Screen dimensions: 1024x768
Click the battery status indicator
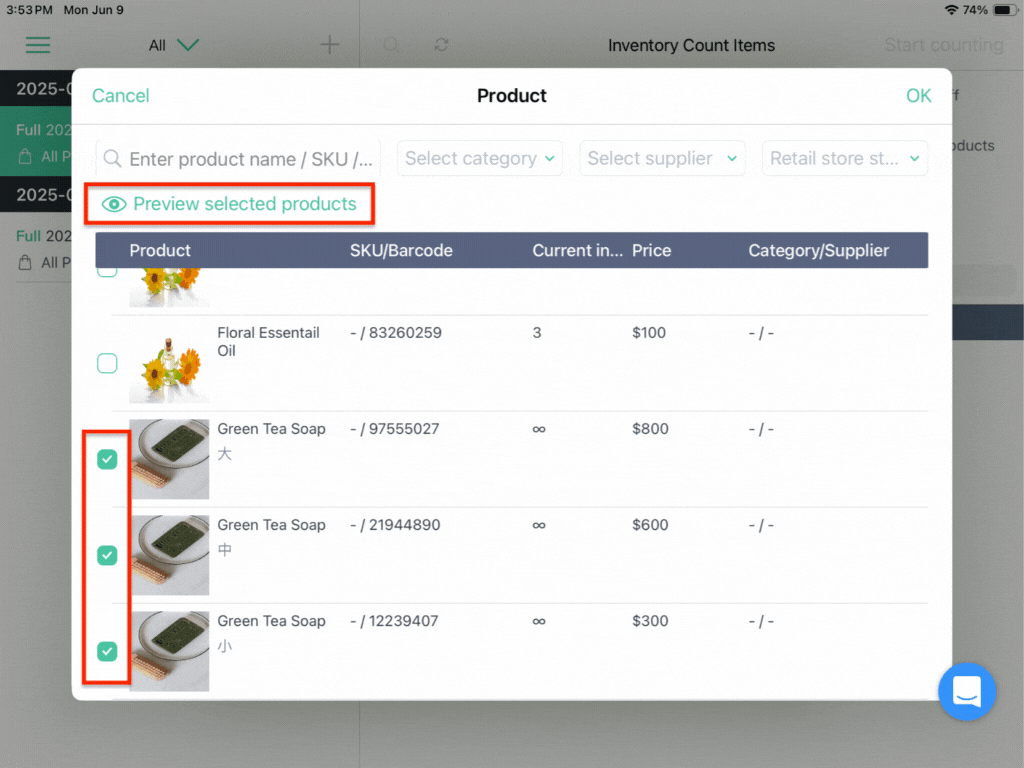click(1003, 10)
